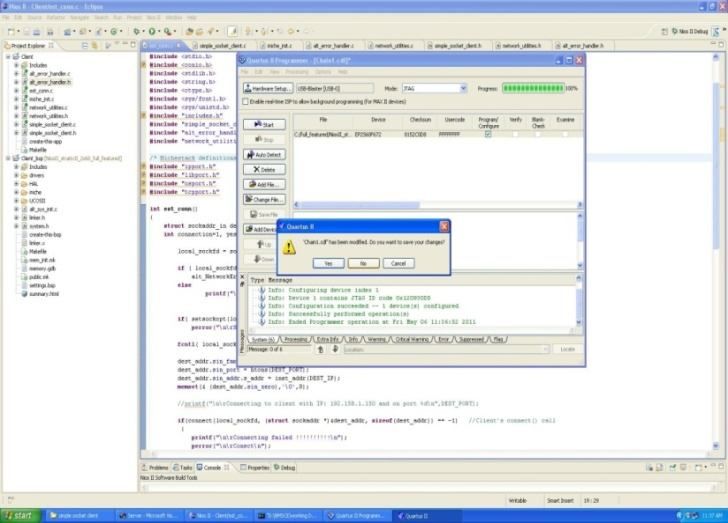Toggle the Blank-Check checkbox for the device row

(x=538, y=134)
